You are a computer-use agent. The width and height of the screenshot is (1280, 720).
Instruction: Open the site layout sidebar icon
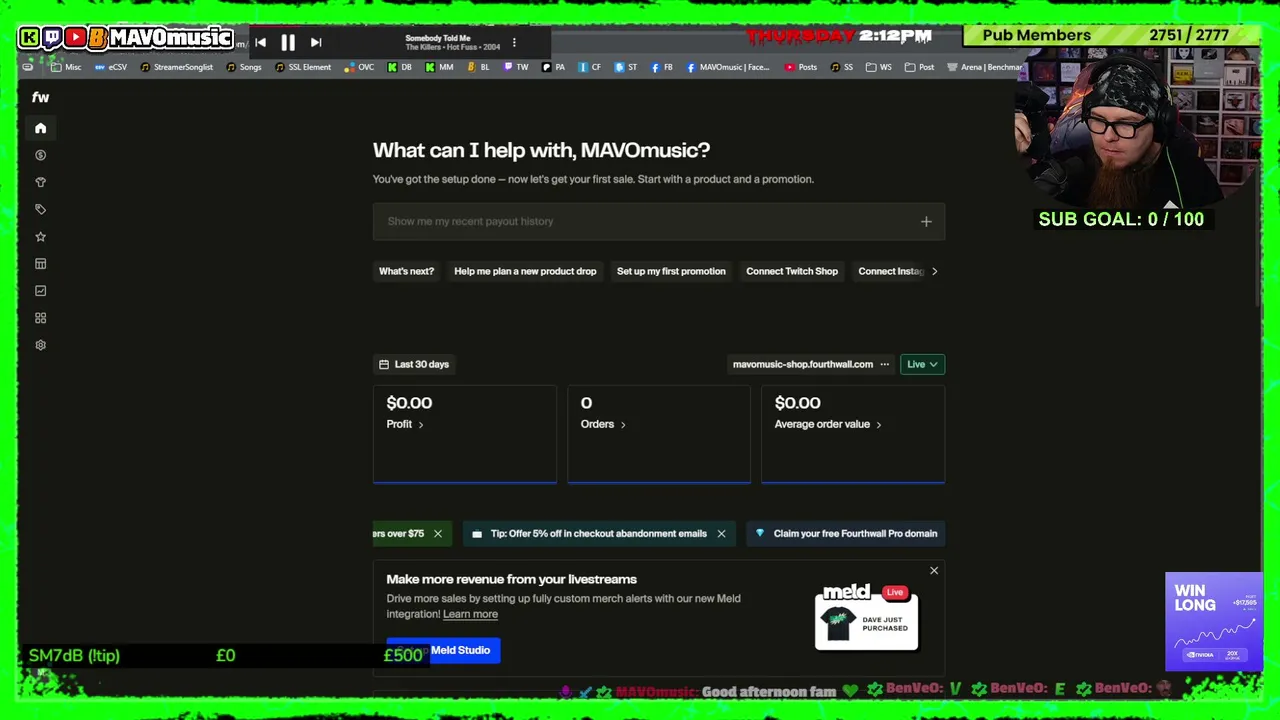click(x=40, y=264)
